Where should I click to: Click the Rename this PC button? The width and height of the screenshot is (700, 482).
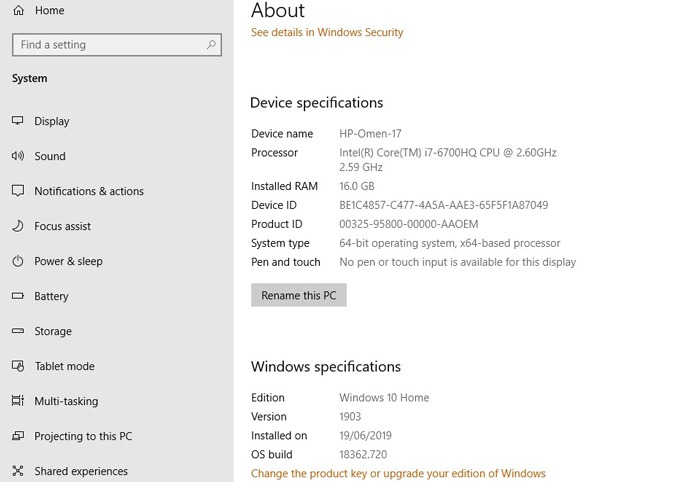click(299, 295)
